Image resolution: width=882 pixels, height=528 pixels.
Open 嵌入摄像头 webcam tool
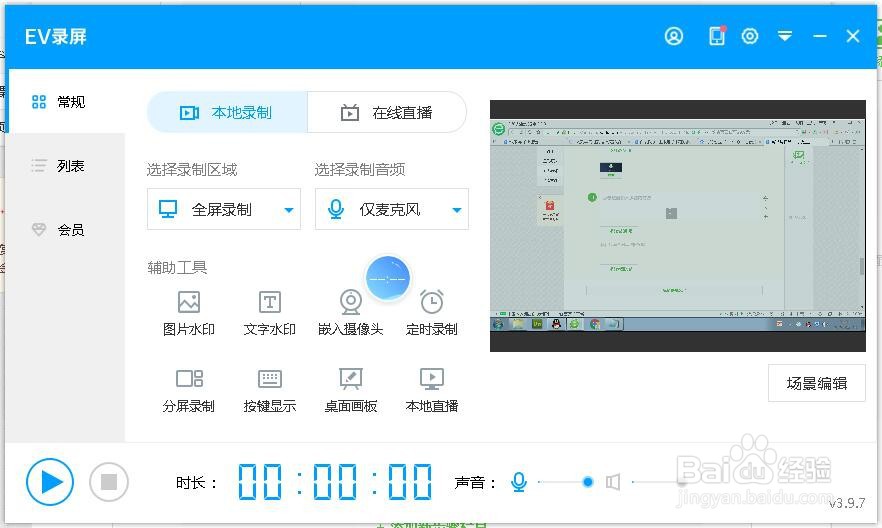(x=350, y=314)
